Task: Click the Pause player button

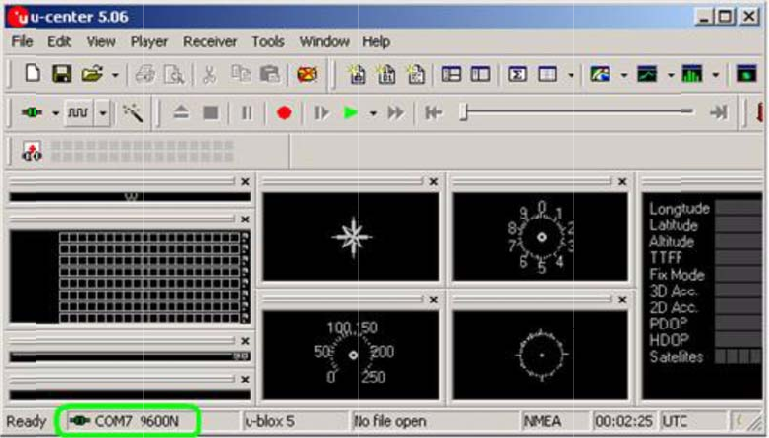Action: coord(246,113)
